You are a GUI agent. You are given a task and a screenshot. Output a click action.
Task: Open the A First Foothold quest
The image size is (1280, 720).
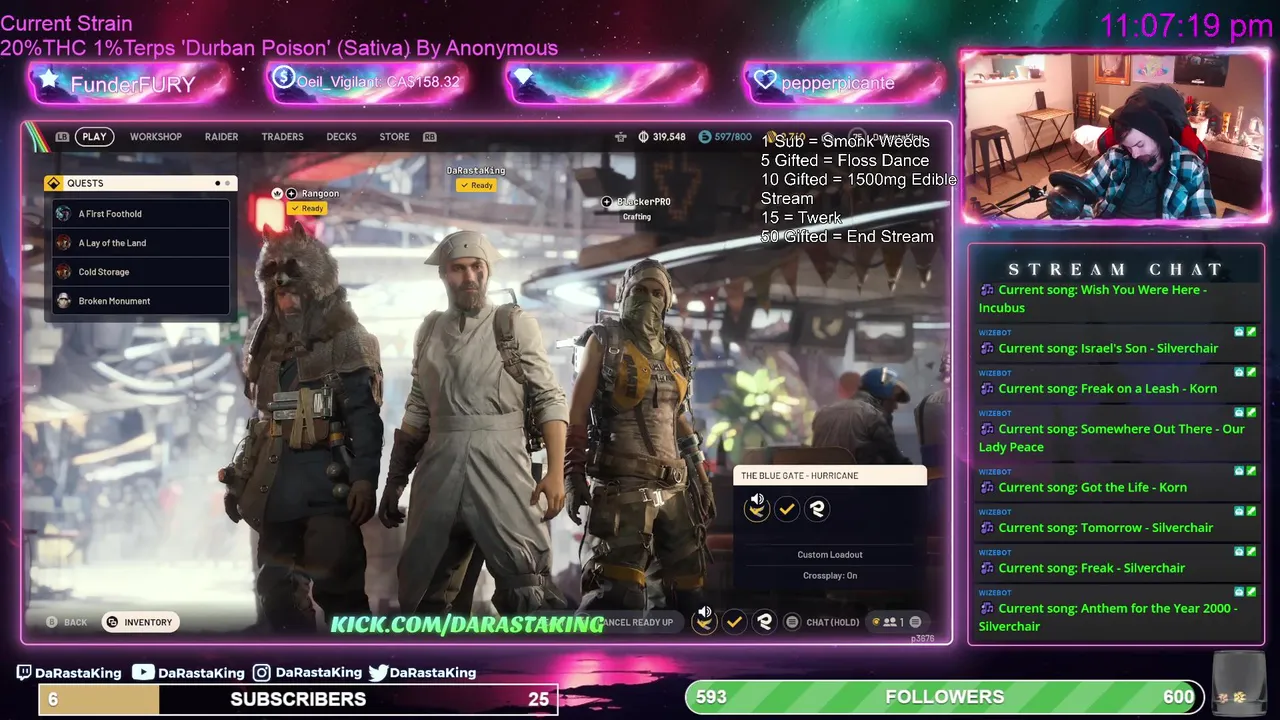coord(141,214)
